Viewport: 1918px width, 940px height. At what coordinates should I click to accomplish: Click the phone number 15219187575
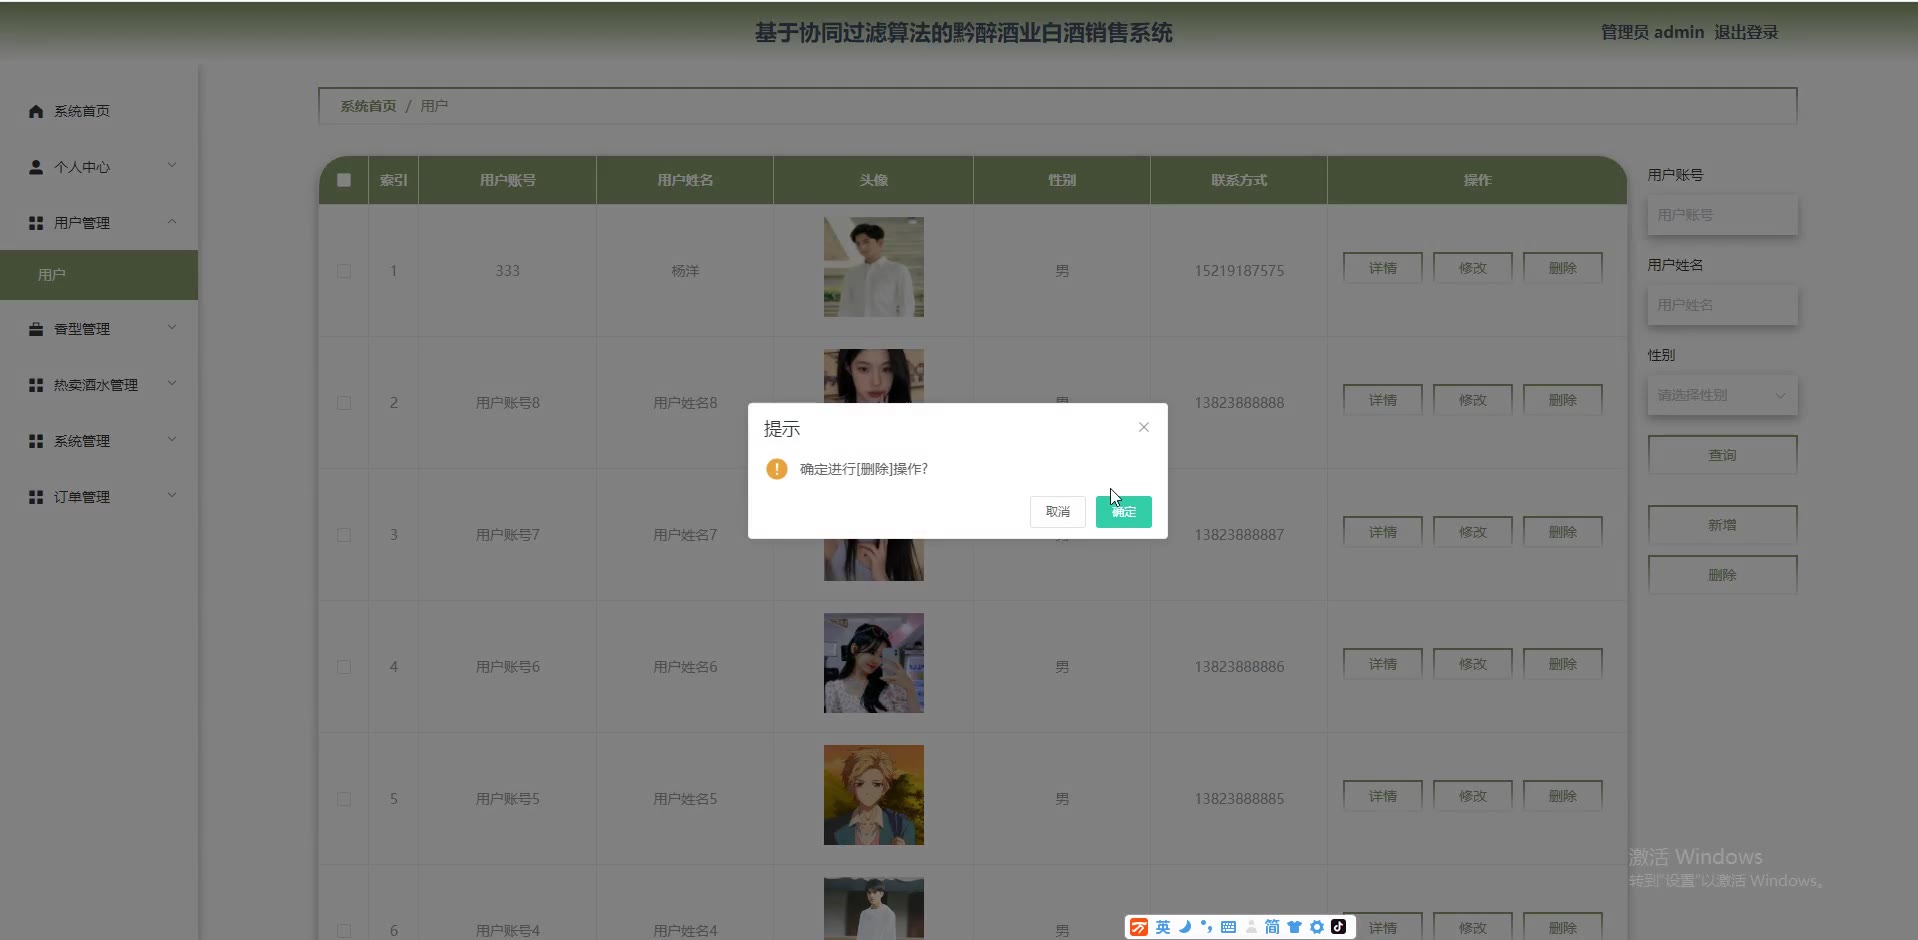(x=1239, y=271)
